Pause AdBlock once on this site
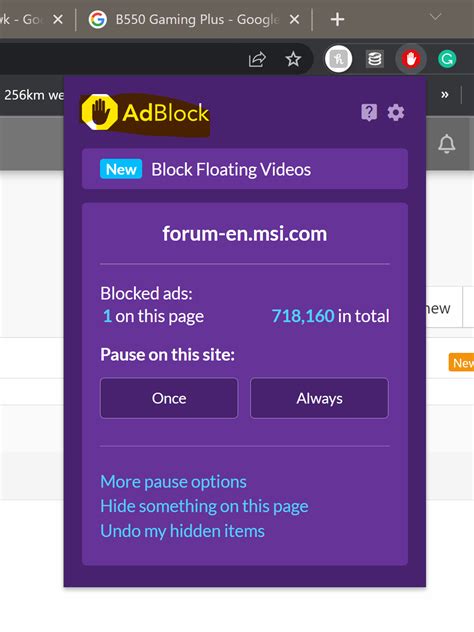 click(x=169, y=398)
